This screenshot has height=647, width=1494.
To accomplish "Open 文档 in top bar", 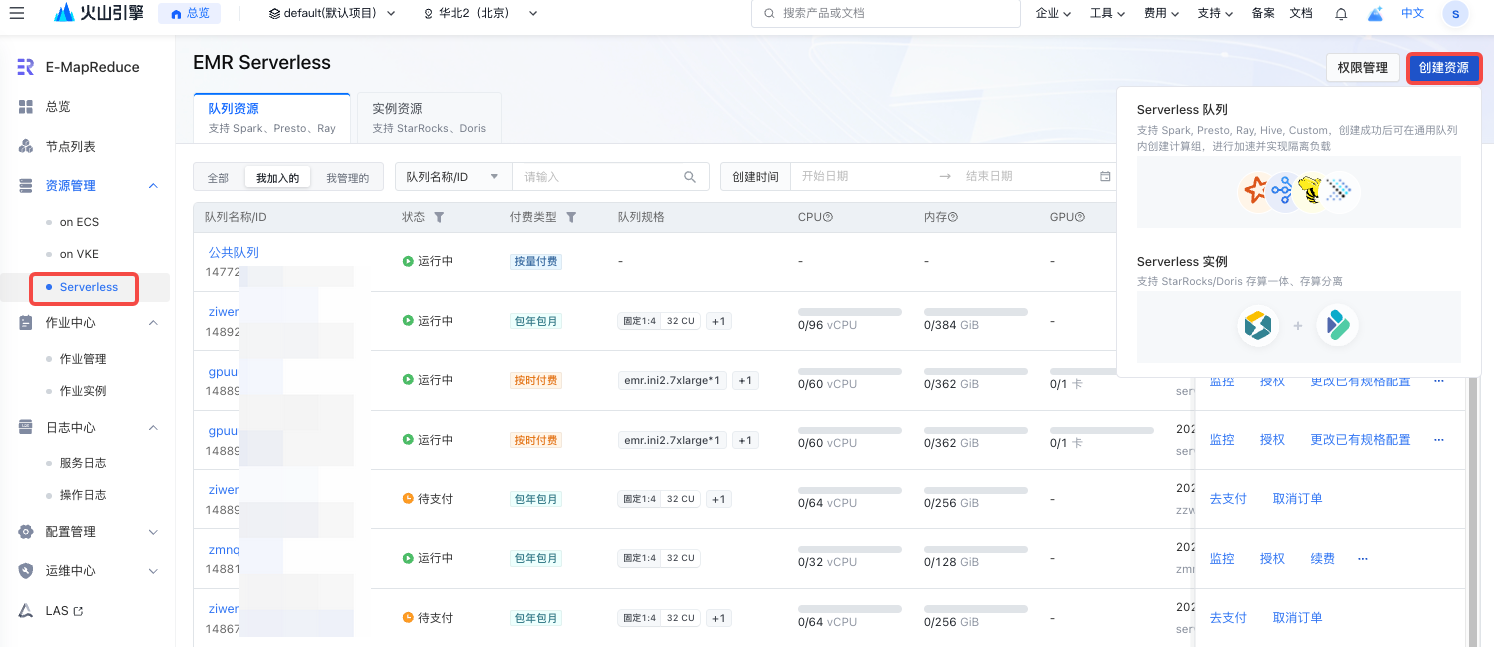I will [1301, 13].
